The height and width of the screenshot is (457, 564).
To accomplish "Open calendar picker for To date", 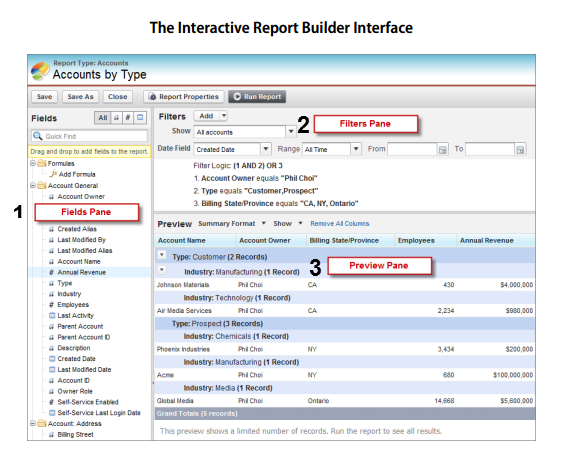I will tap(520, 150).
